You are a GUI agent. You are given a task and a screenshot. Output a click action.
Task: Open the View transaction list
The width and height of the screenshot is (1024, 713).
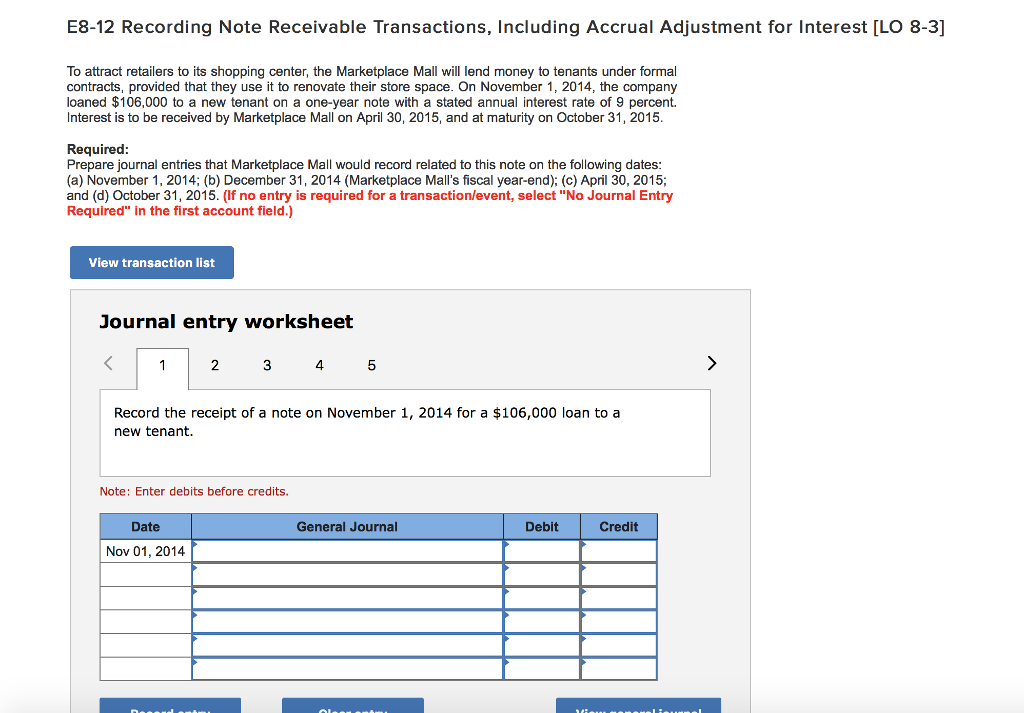pyautogui.click(x=151, y=262)
